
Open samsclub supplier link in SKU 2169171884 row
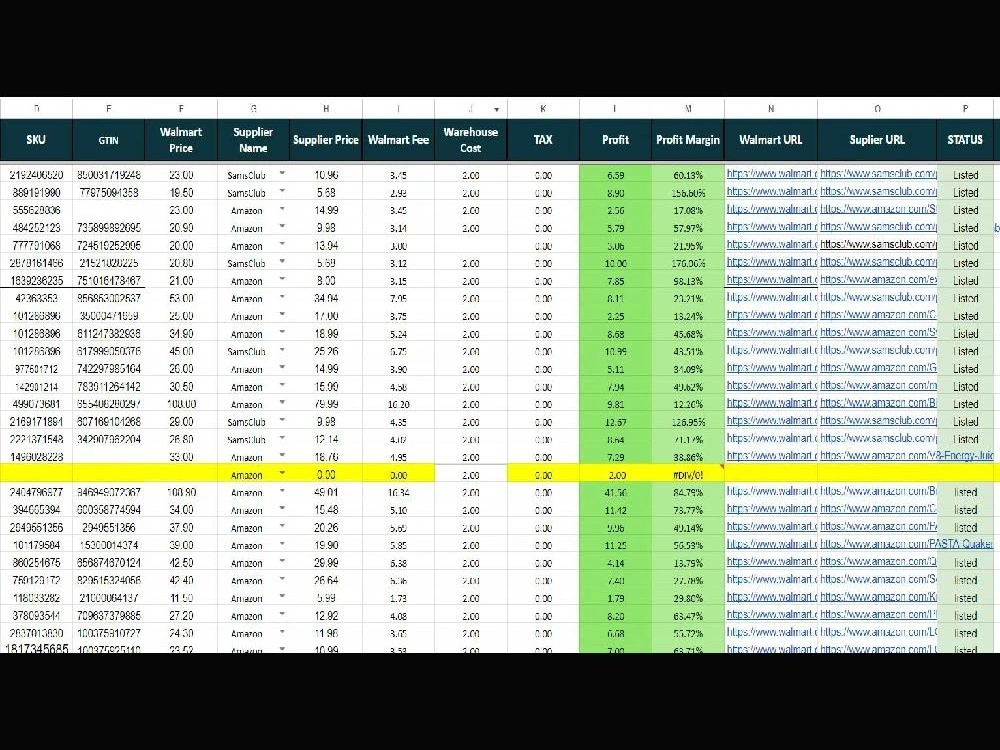(x=878, y=421)
